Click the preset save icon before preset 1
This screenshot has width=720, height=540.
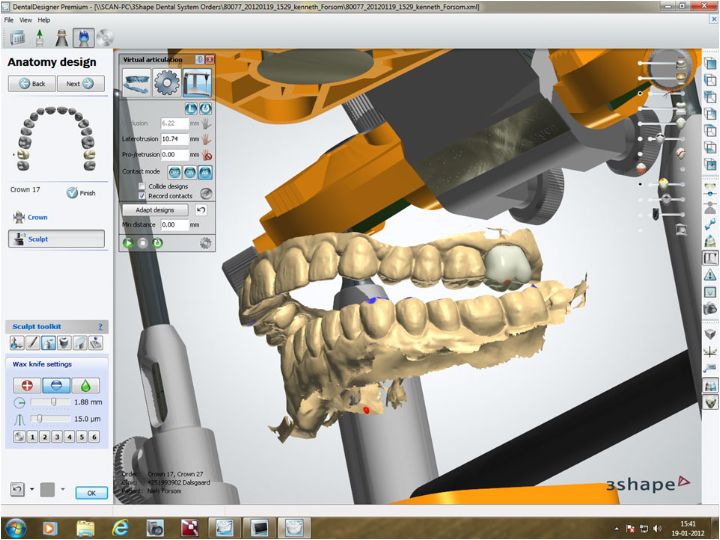coord(19,437)
